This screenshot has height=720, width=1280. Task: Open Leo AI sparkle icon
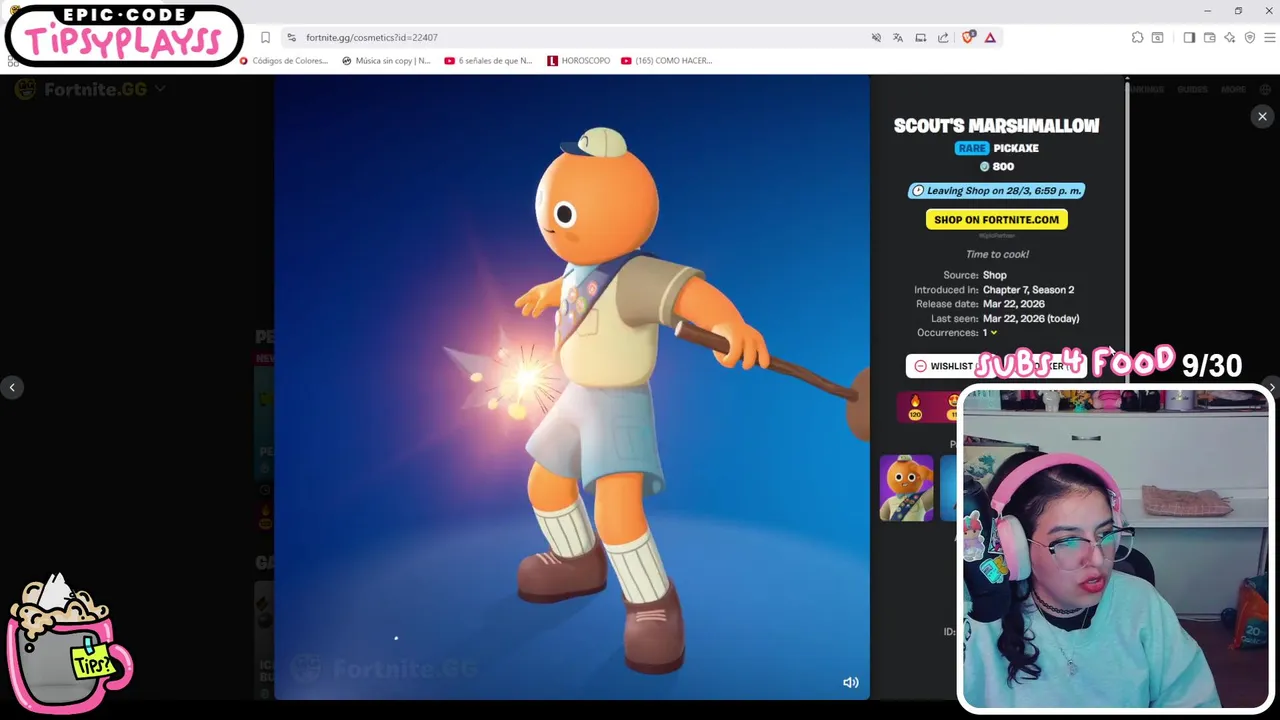point(1230,37)
